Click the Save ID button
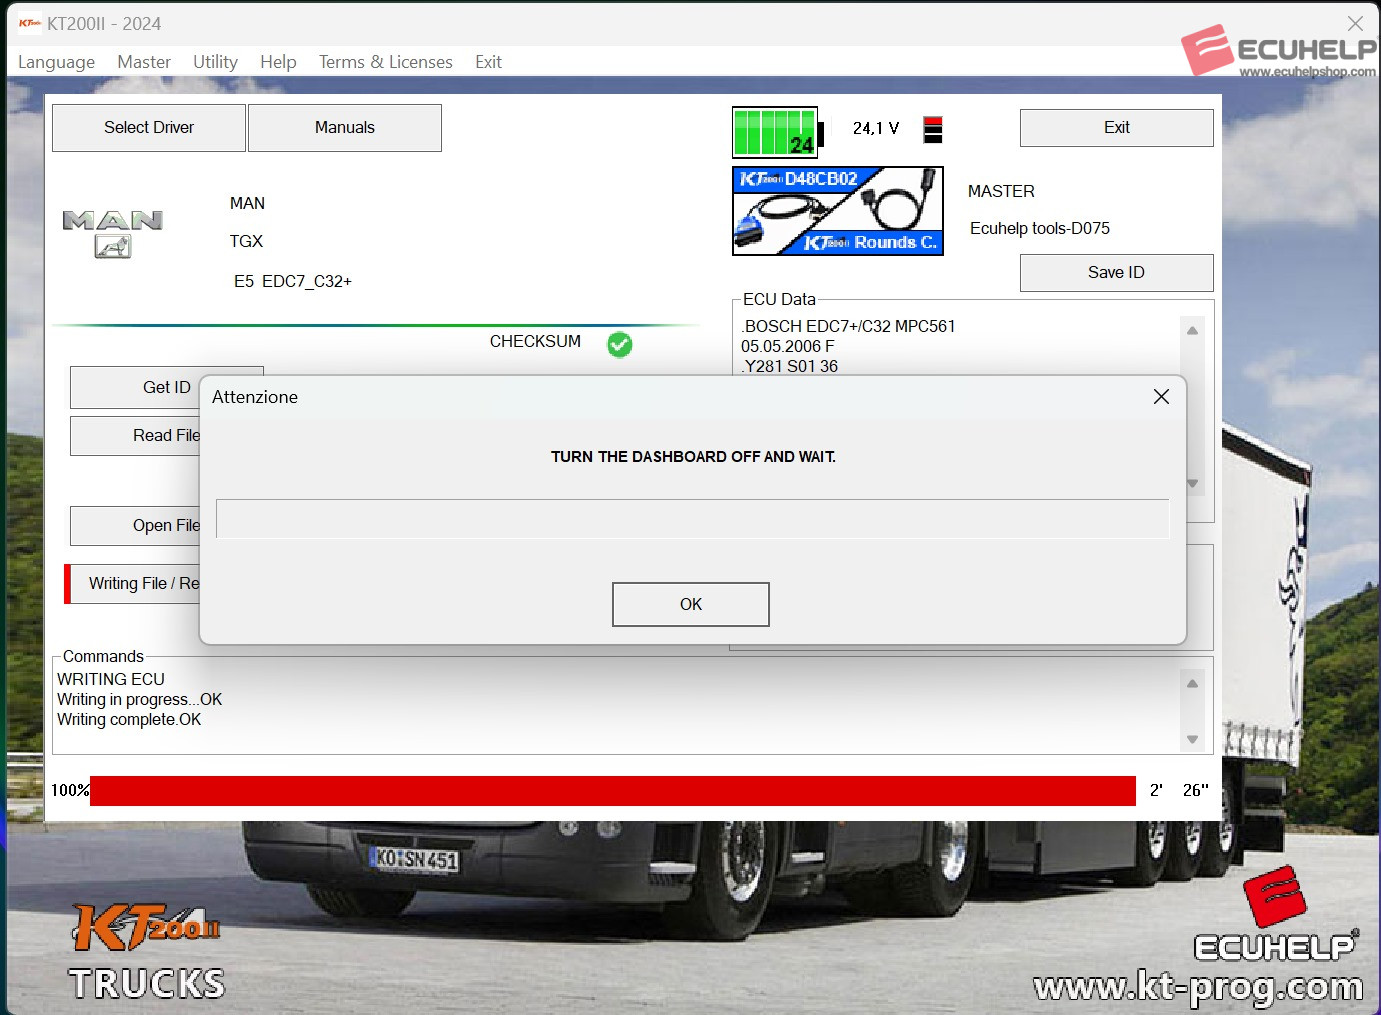 coord(1116,273)
